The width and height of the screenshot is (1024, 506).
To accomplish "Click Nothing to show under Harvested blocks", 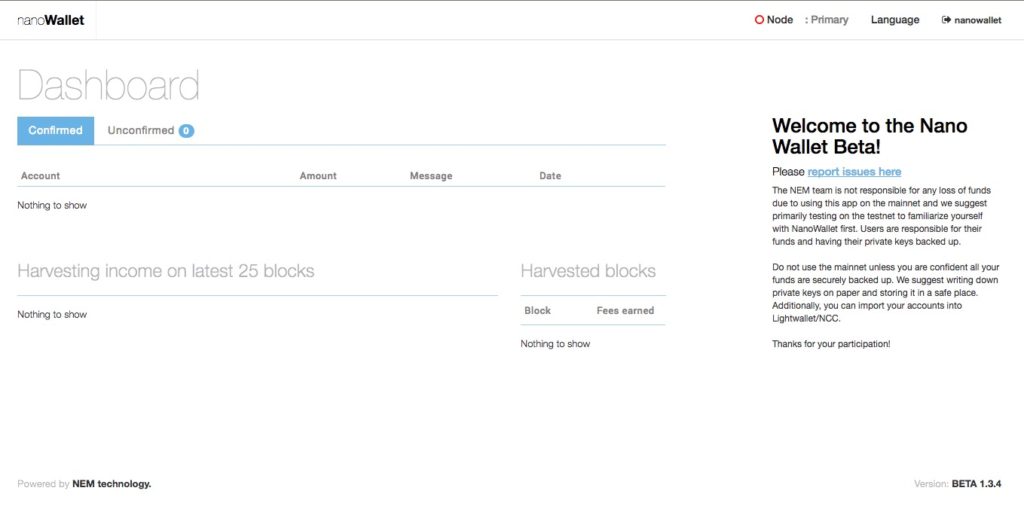I will coord(555,344).
